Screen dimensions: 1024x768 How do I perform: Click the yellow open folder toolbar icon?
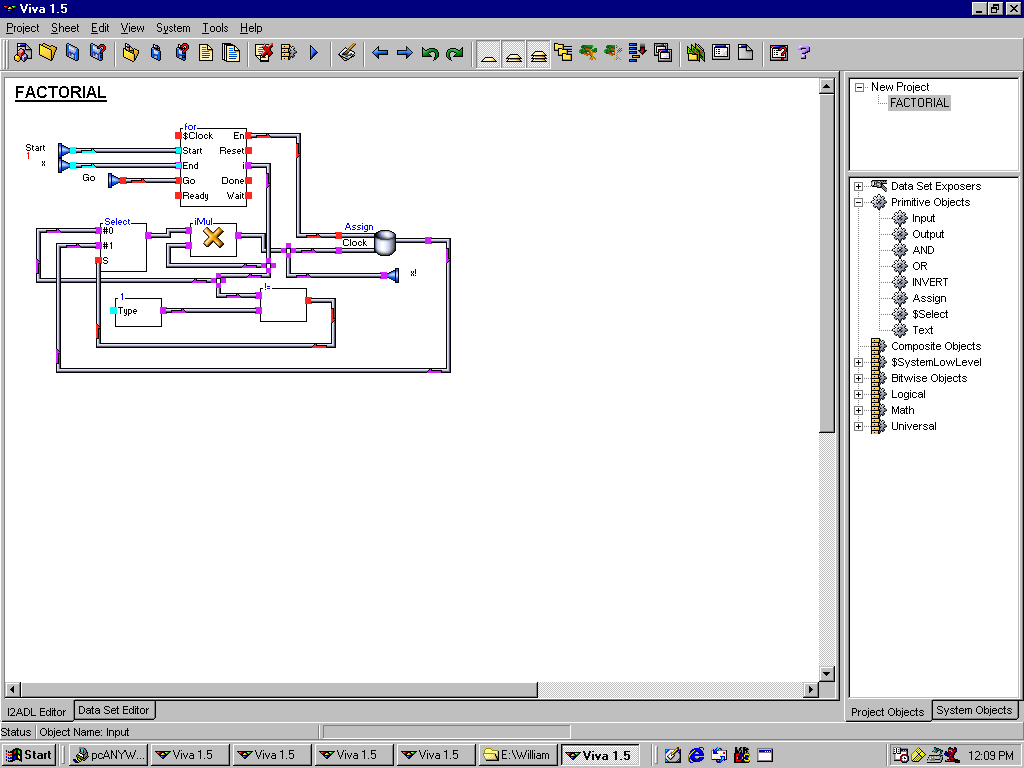pos(47,53)
